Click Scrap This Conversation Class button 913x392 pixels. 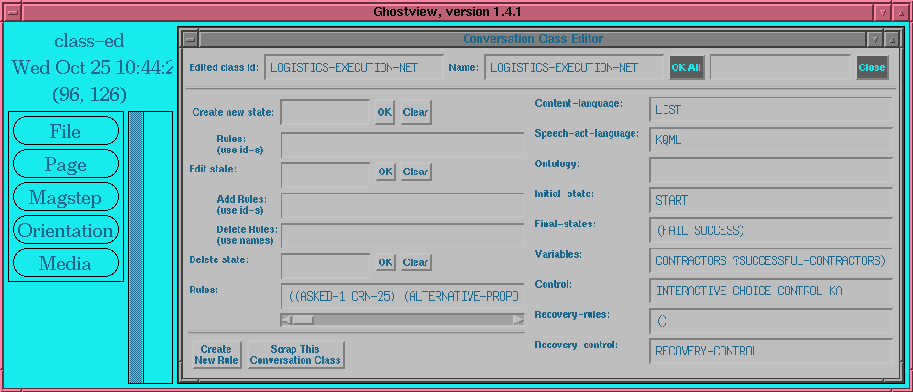pos(295,354)
